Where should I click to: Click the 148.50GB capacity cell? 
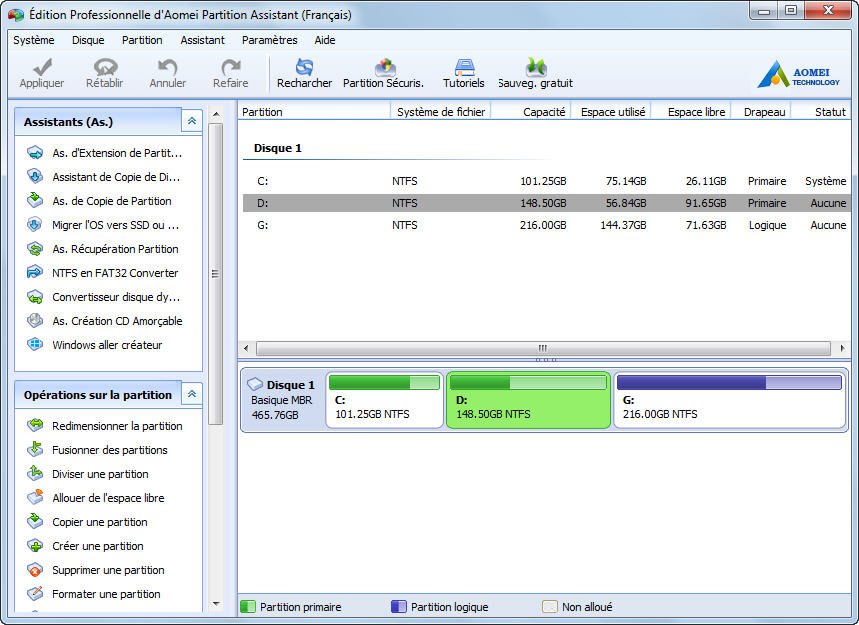[x=543, y=203]
